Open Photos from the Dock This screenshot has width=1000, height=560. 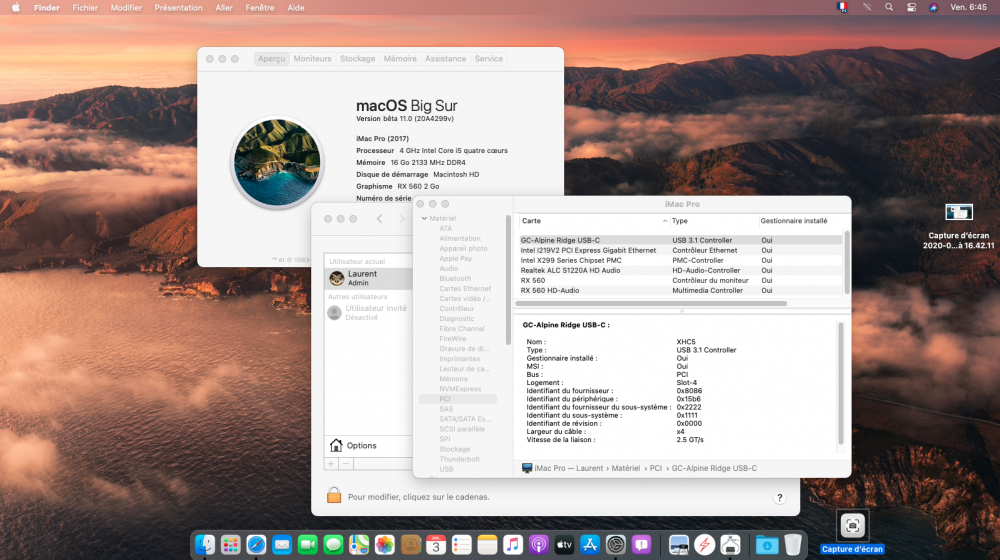385,545
